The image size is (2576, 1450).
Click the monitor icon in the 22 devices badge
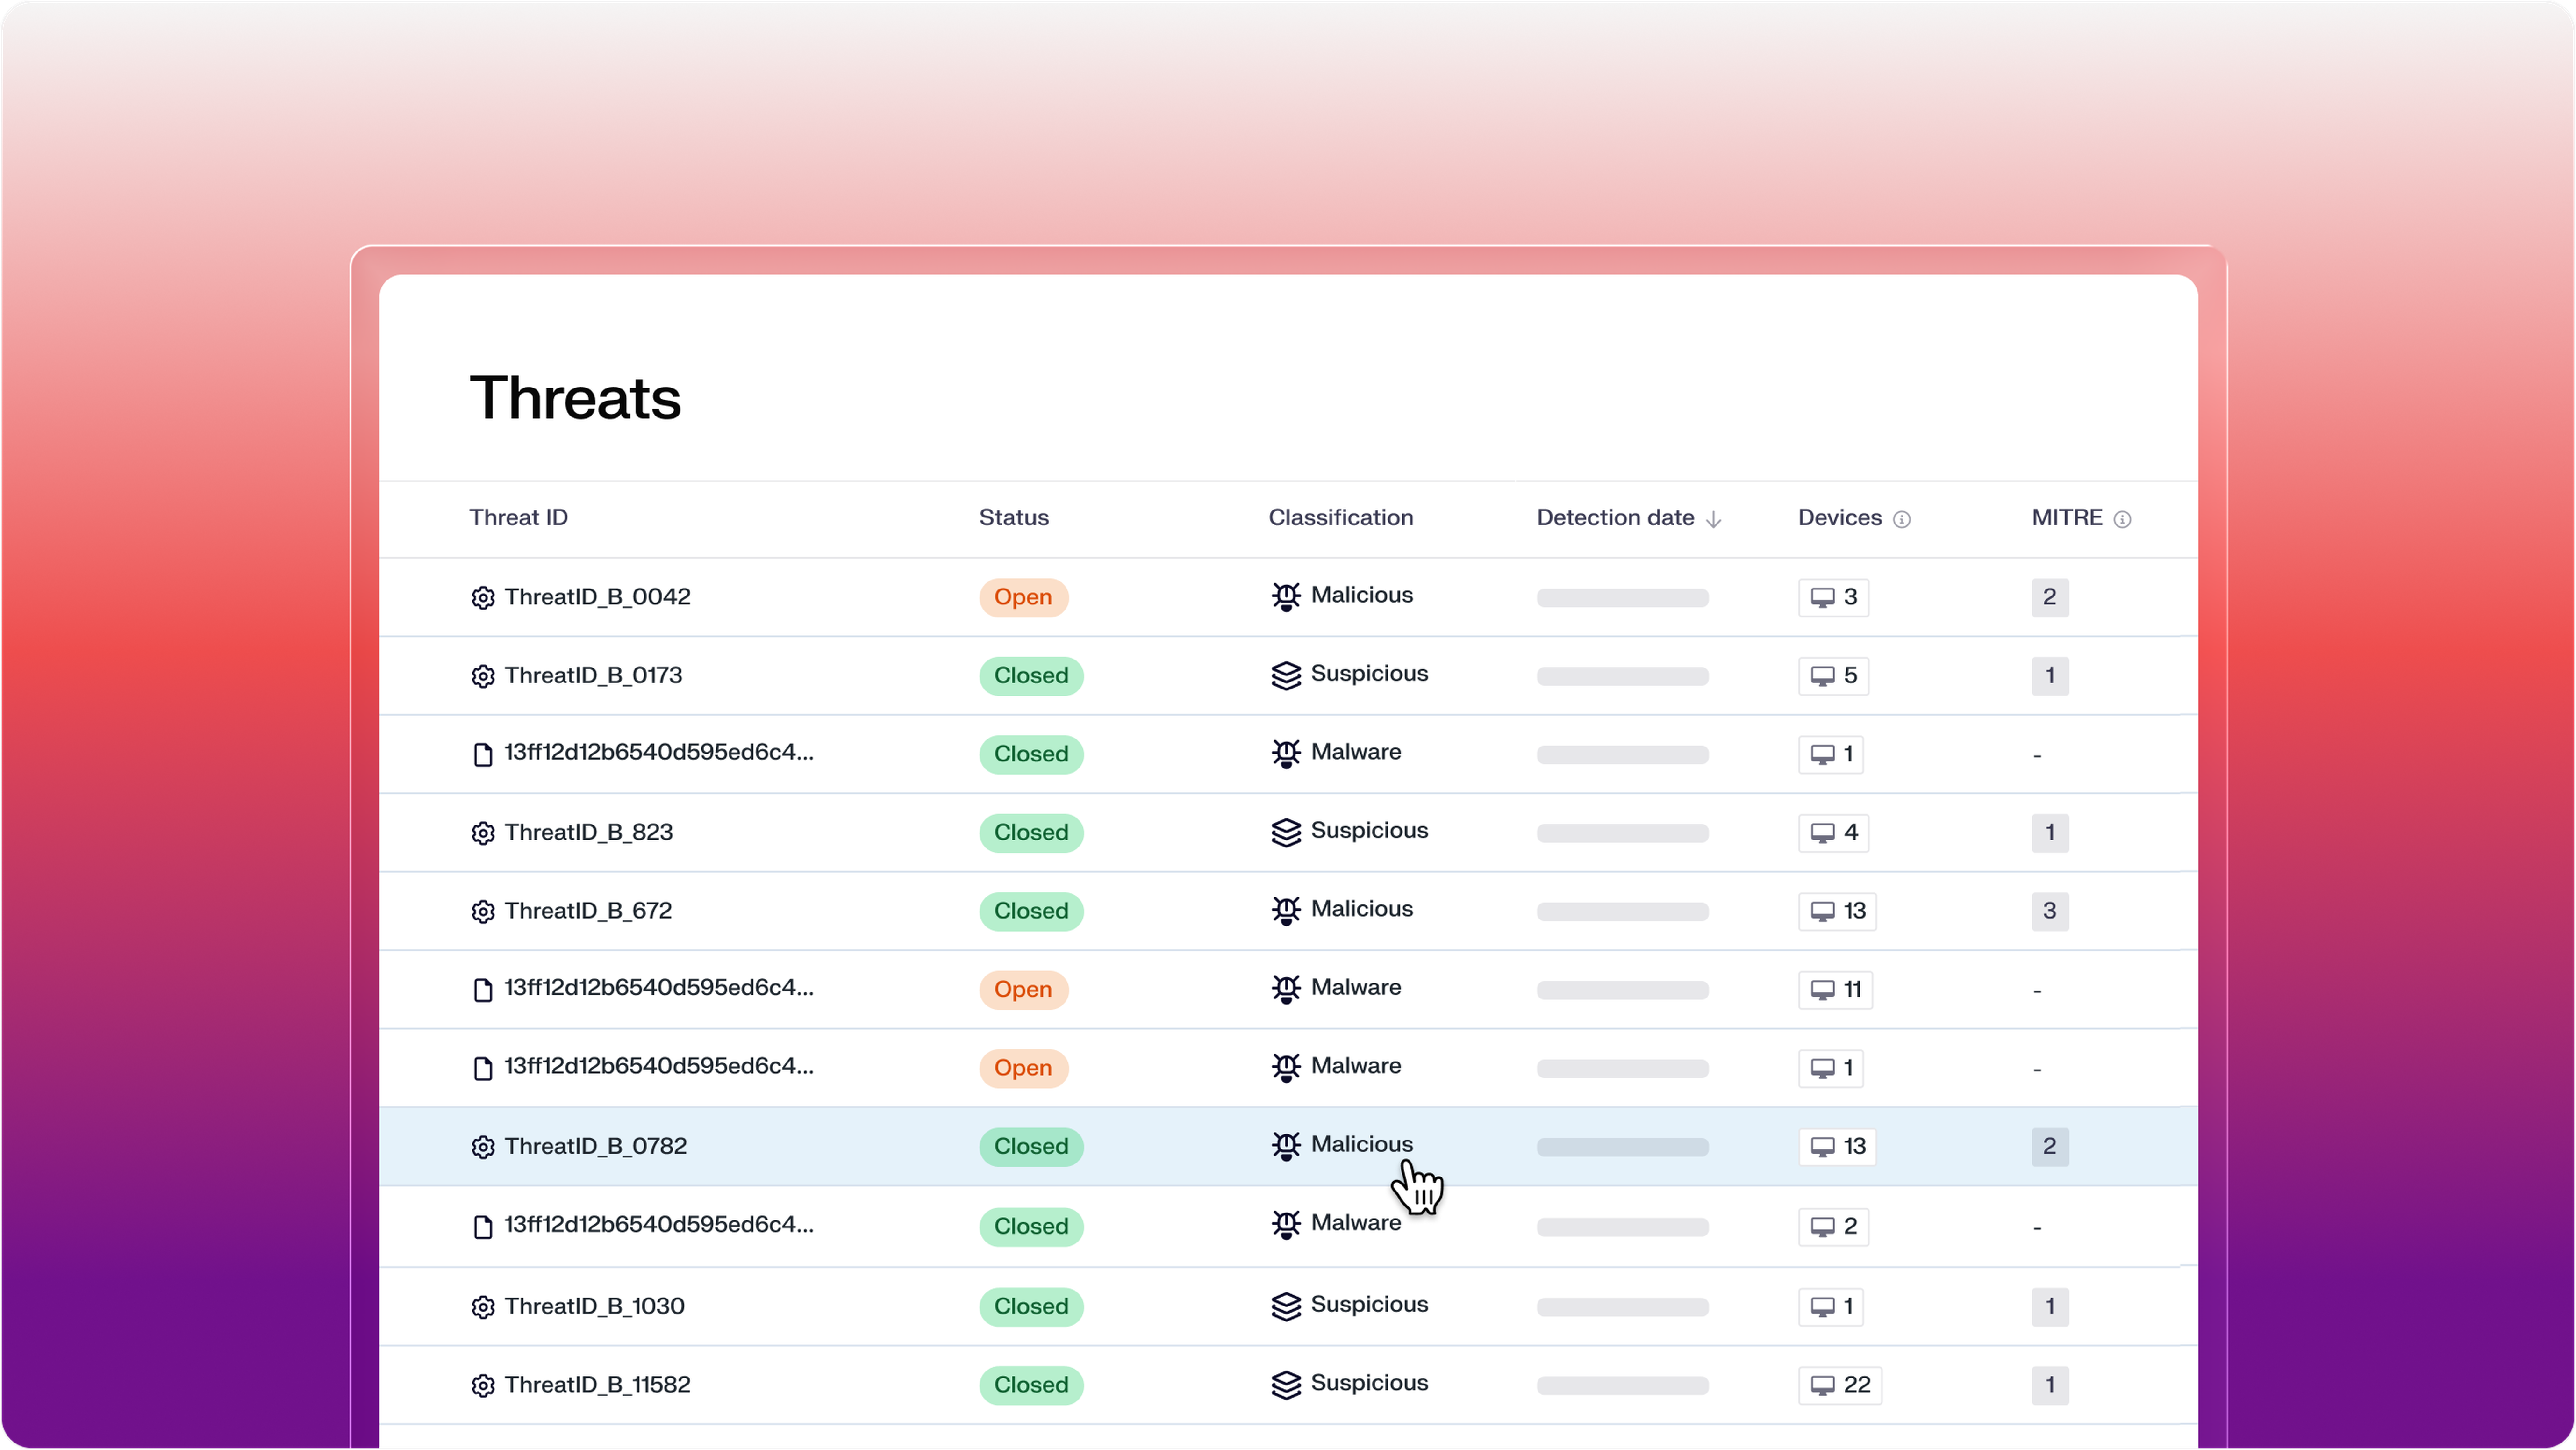pyautogui.click(x=1823, y=1385)
